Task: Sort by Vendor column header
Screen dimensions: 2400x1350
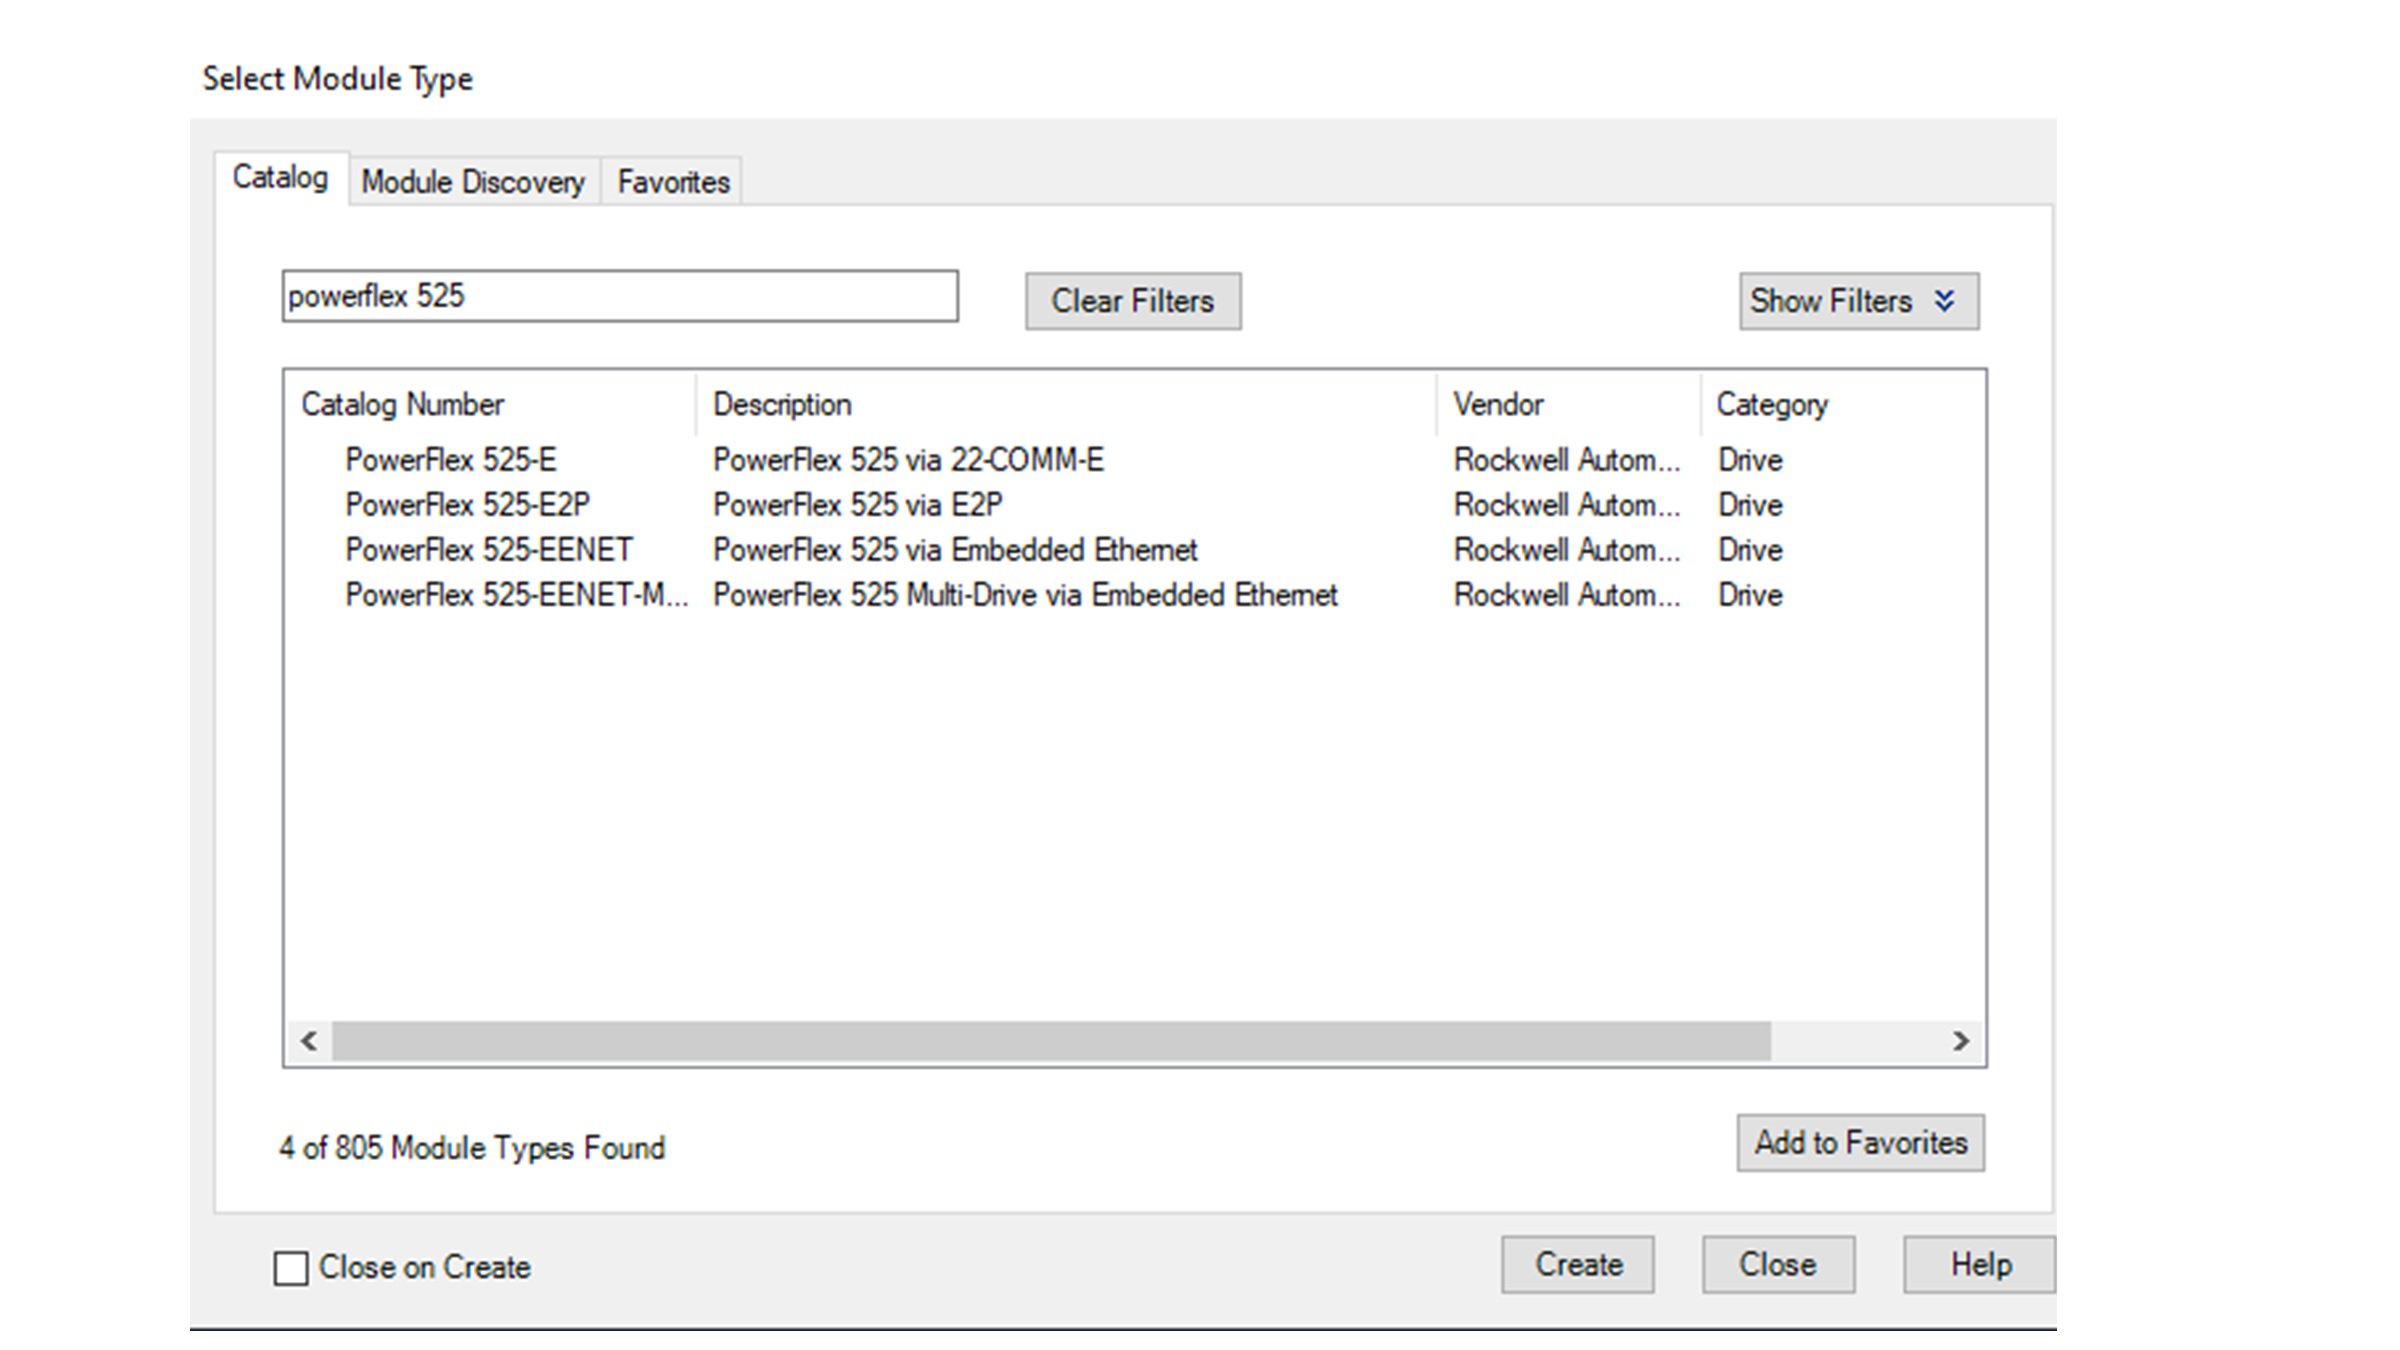Action: (x=1569, y=404)
